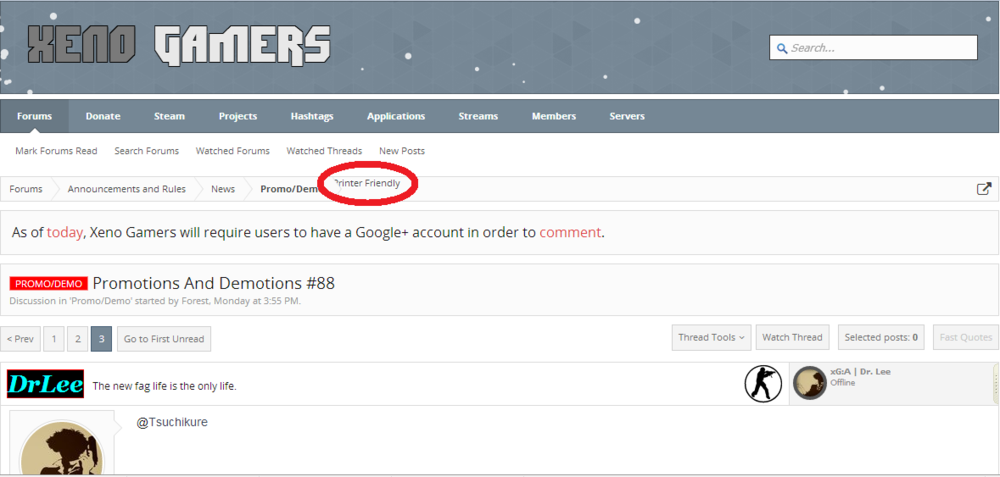This screenshot has height=477, width=1000.
Task: Open Watched Forums
Action: coord(233,151)
